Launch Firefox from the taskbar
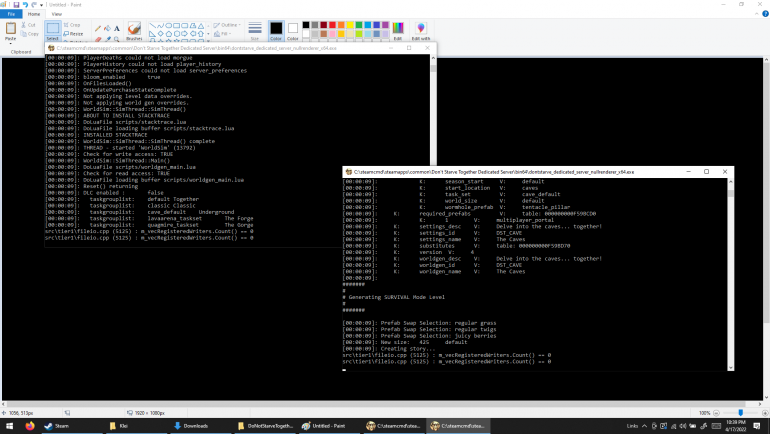Screen dimensions: 770x434 30,426
